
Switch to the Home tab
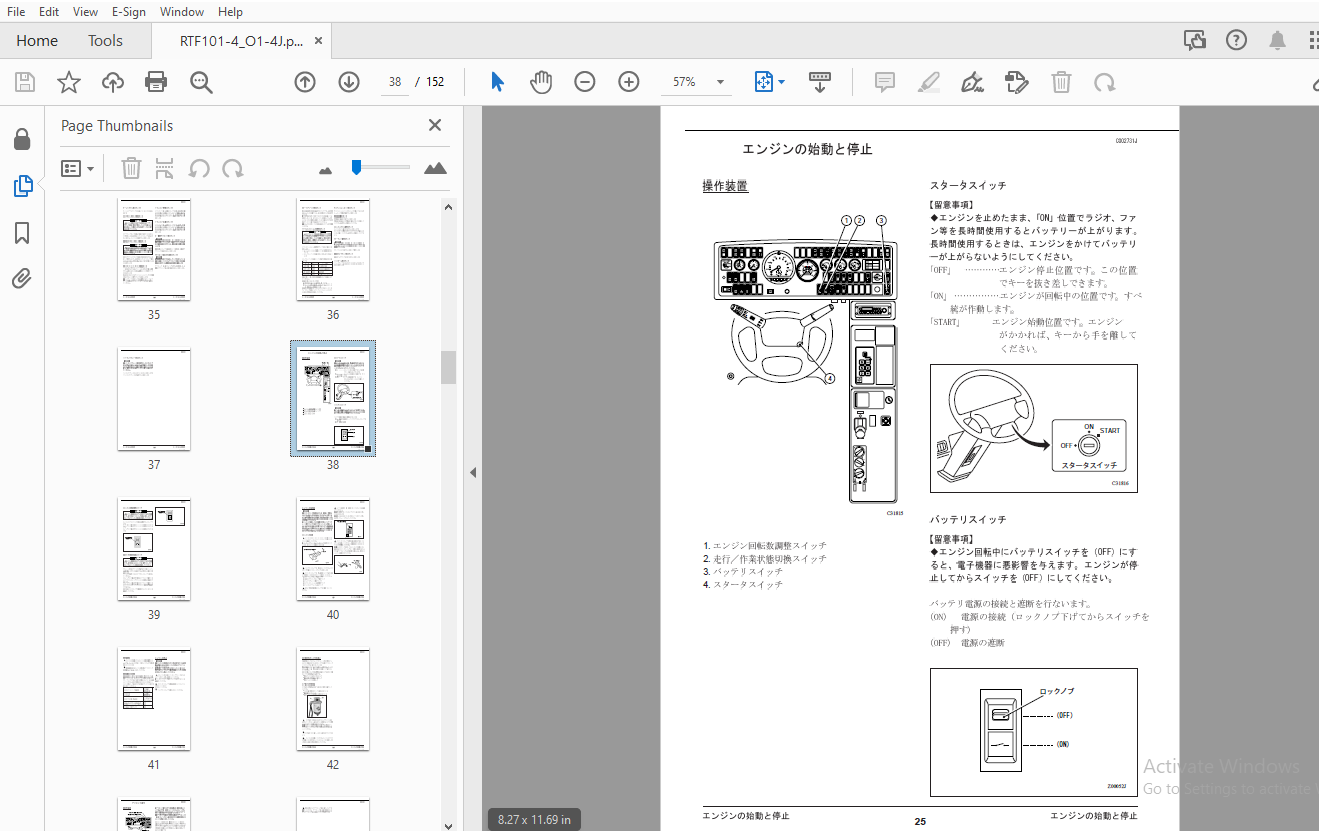coord(37,41)
